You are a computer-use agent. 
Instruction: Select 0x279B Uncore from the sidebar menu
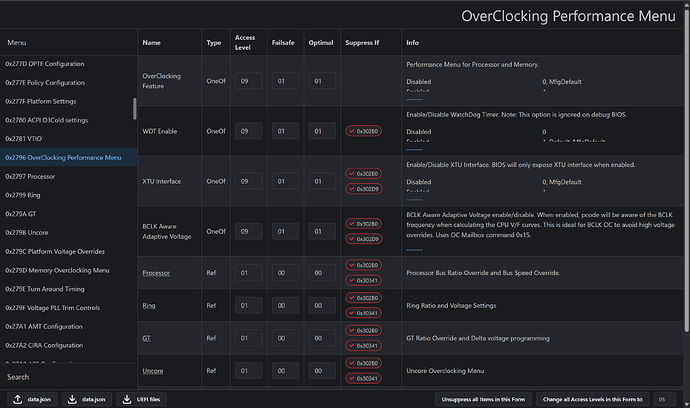click(x=32, y=231)
